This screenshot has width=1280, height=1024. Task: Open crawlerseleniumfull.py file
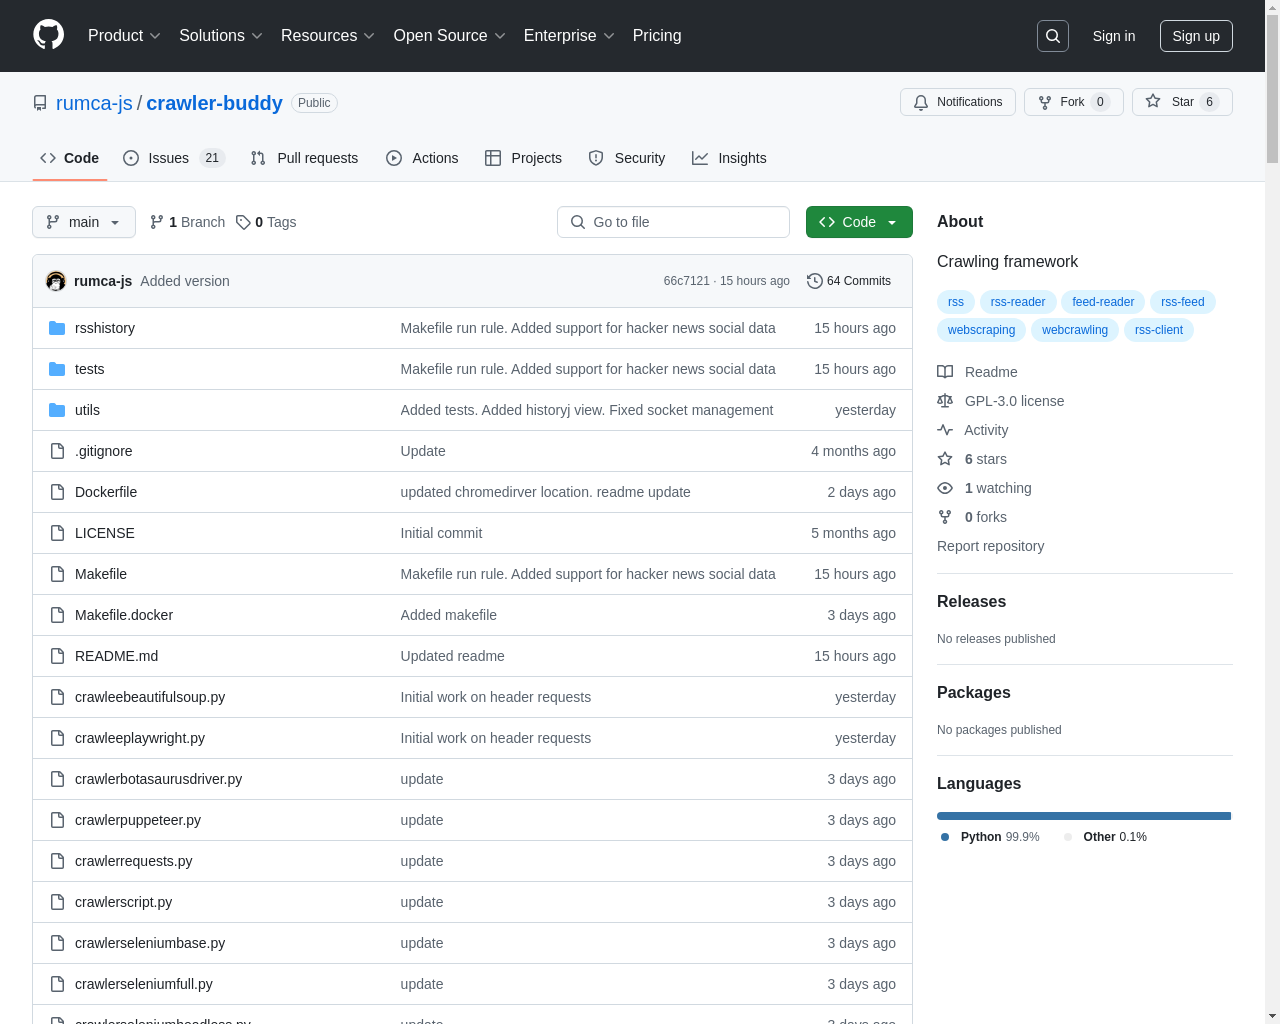coord(144,984)
